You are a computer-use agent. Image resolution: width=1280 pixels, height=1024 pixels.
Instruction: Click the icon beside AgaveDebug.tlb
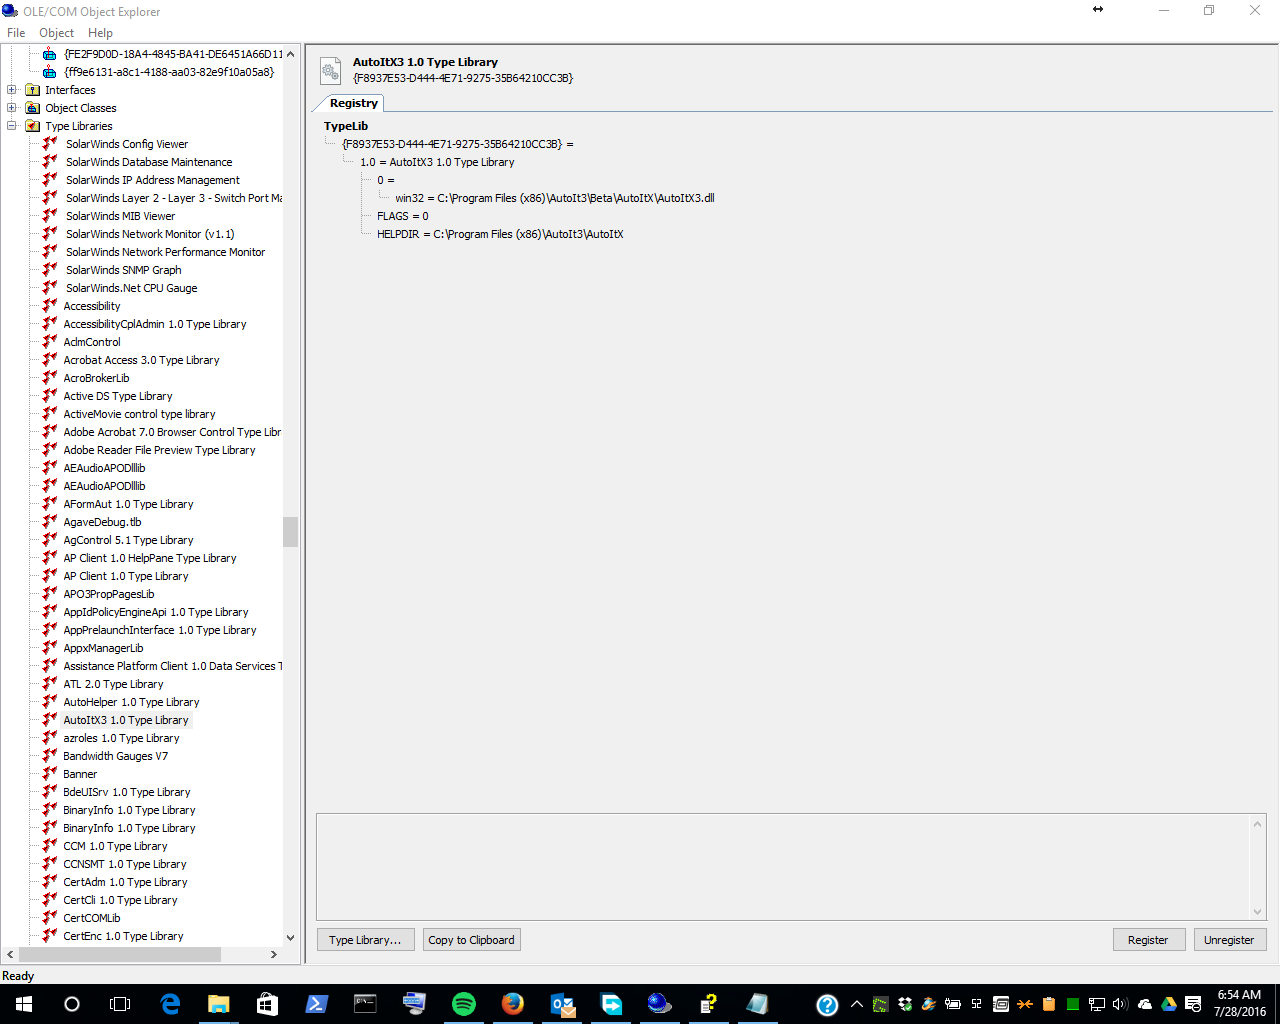pos(49,522)
